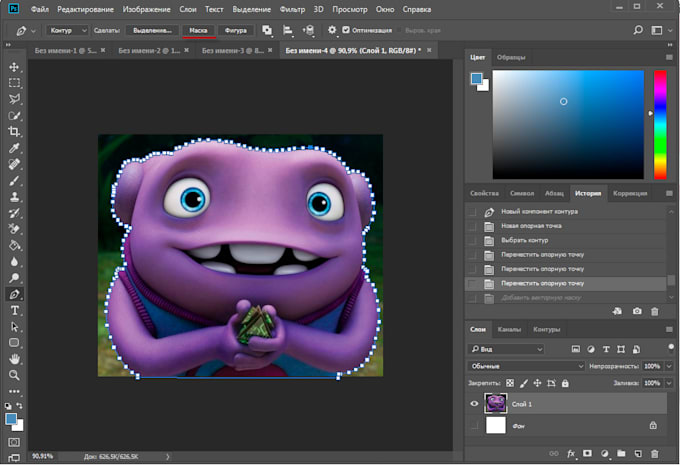Delete layer with Layers panel trash icon
The width and height of the screenshot is (680, 465).
coord(655,454)
